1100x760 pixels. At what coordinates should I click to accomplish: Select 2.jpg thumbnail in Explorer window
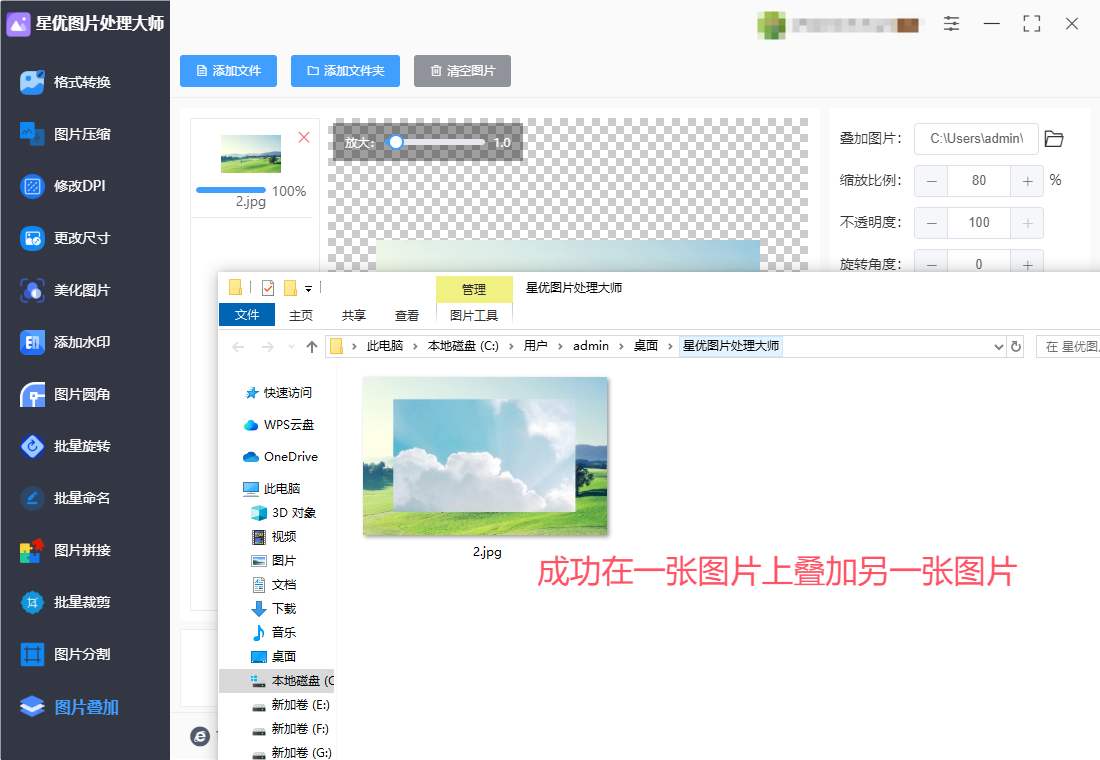[485, 457]
